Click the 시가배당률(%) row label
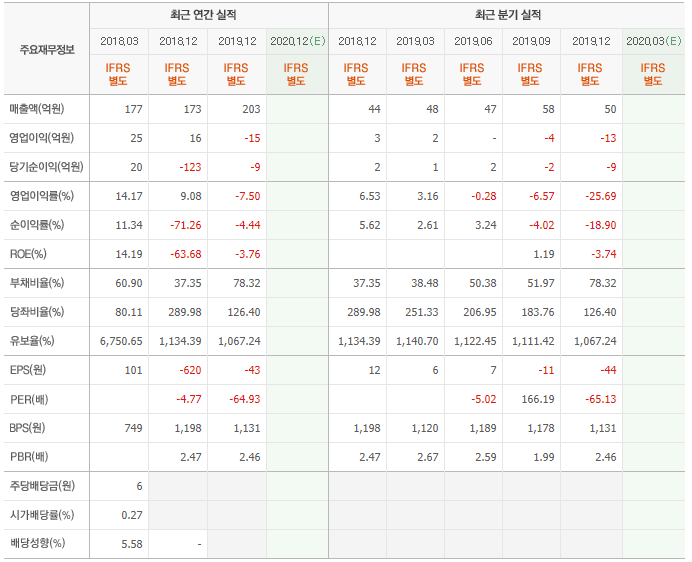This screenshot has height=562, width=692. [x=42, y=515]
